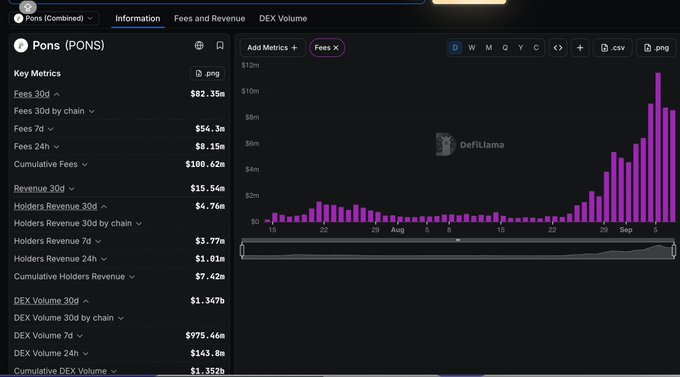Screen dimensions: 680x377
Task: Select Cumulative (C) chart mode
Action: [536, 48]
